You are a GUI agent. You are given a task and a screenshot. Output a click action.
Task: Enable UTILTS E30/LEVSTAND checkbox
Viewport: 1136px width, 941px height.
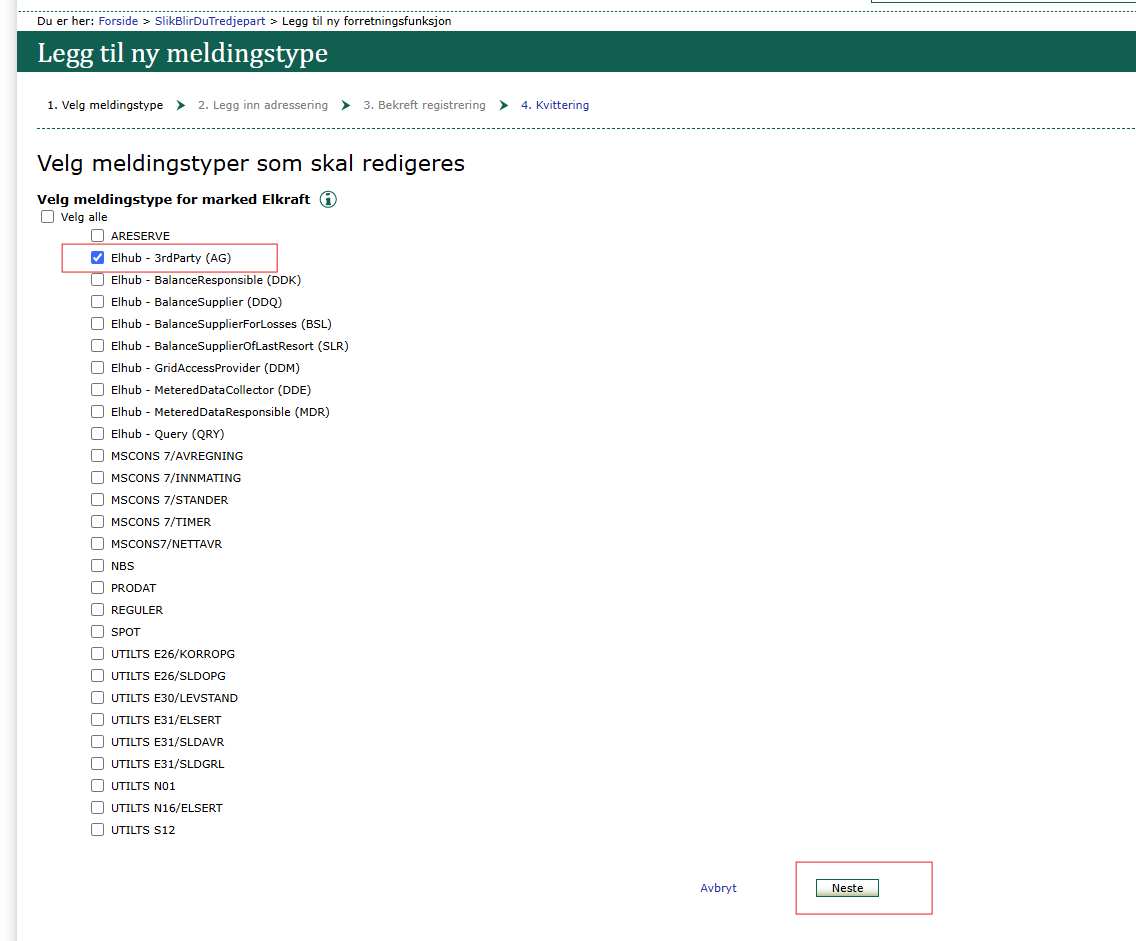(98, 698)
